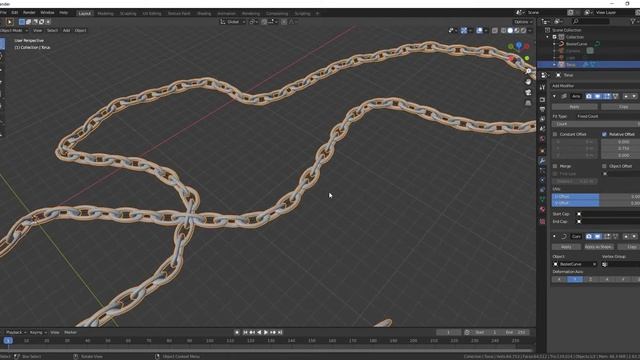The height and width of the screenshot is (360, 640).
Task: Click the pan hand navigation icon
Action: pyautogui.click(x=528, y=82)
